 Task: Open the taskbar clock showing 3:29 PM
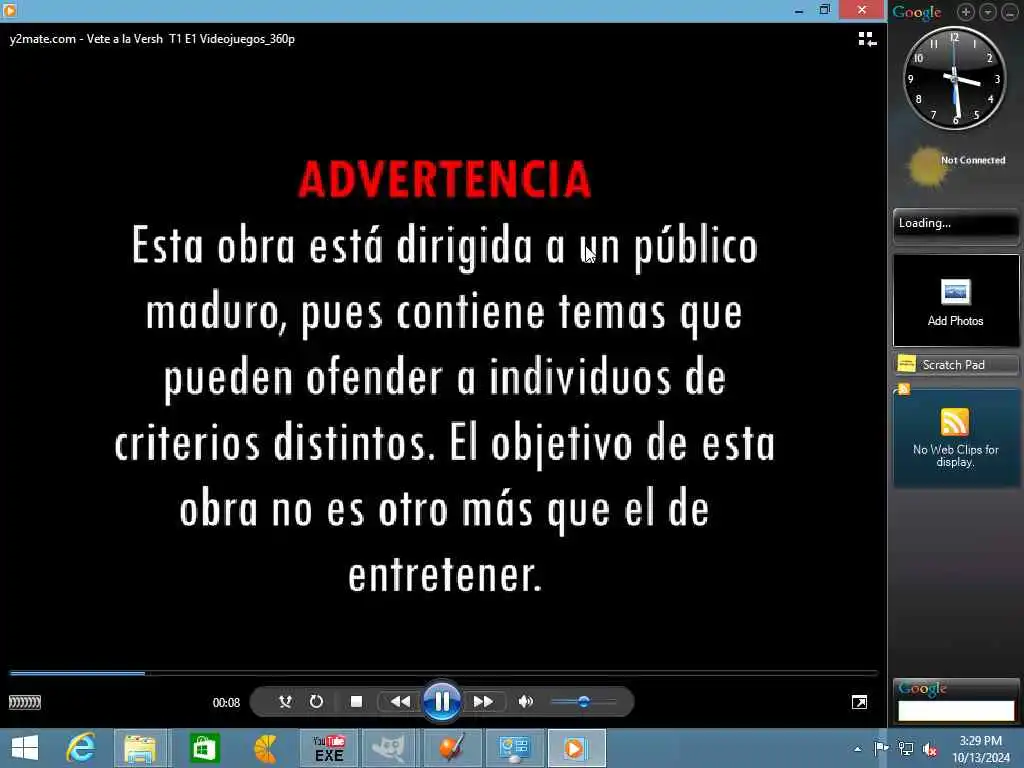[981, 749]
